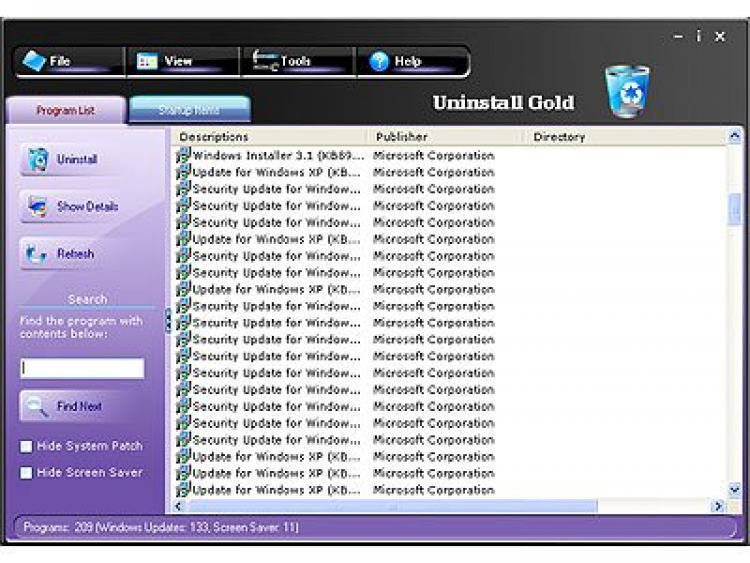
Task: Click the recycle bin logo icon
Action: click(x=627, y=91)
